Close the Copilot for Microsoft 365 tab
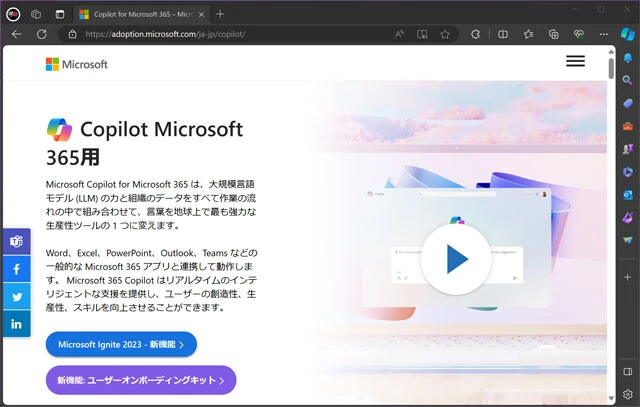Image resolution: width=640 pixels, height=407 pixels. 201,14
